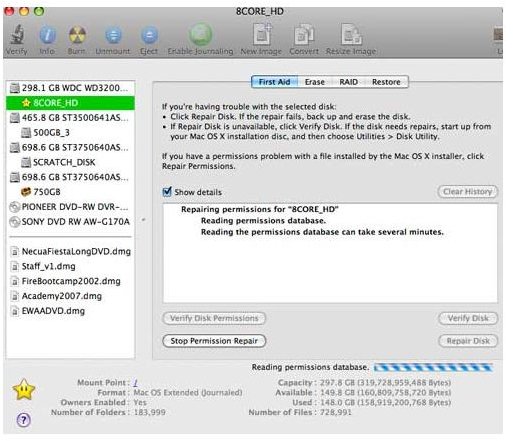The image size is (513, 441).
Task: Select the 500GB_3 volume
Action: point(71,133)
